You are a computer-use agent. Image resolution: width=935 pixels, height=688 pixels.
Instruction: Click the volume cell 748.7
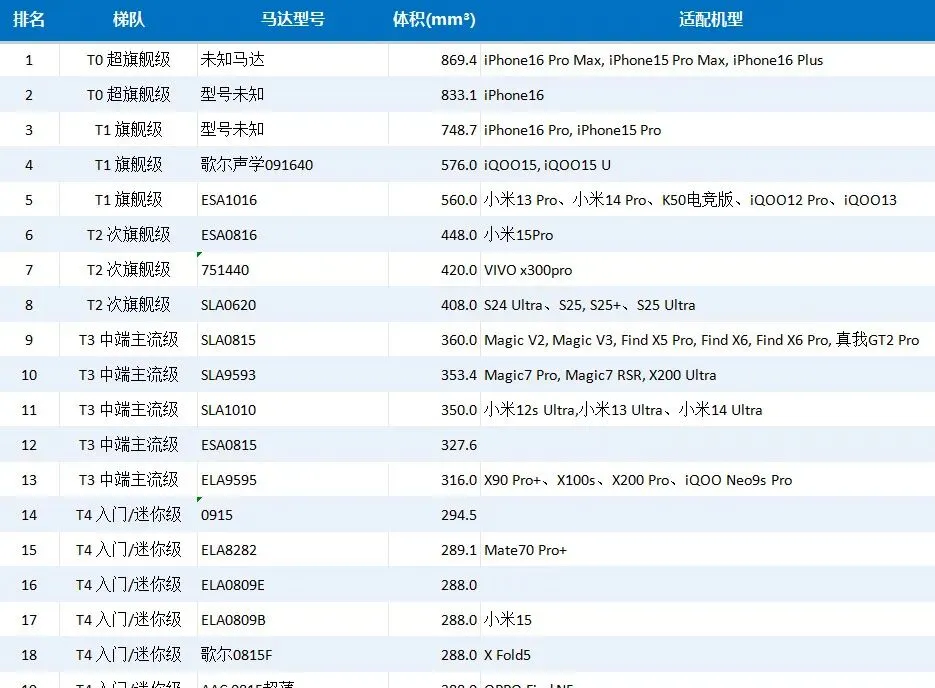click(x=459, y=130)
